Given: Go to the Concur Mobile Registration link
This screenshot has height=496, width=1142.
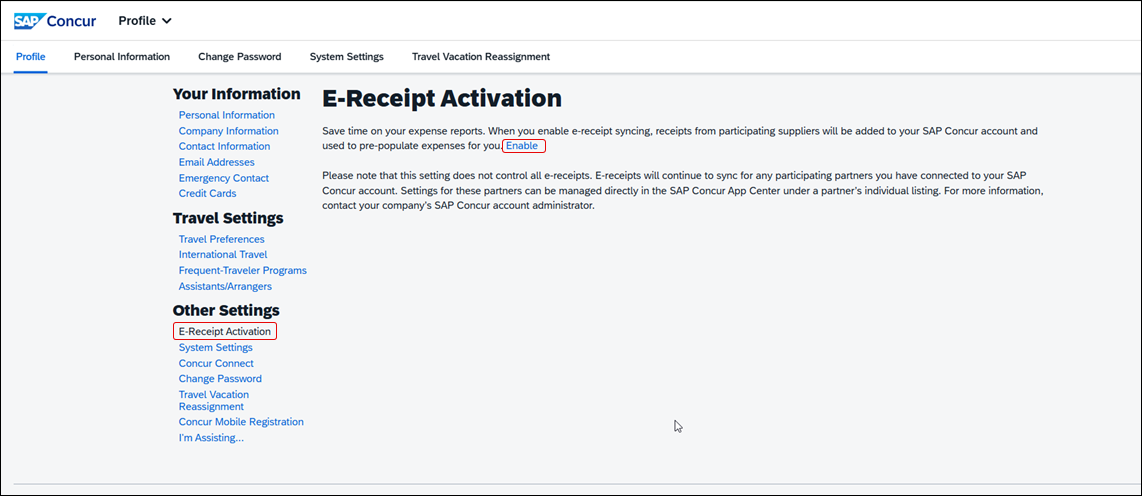Looking at the screenshot, I should (x=241, y=422).
